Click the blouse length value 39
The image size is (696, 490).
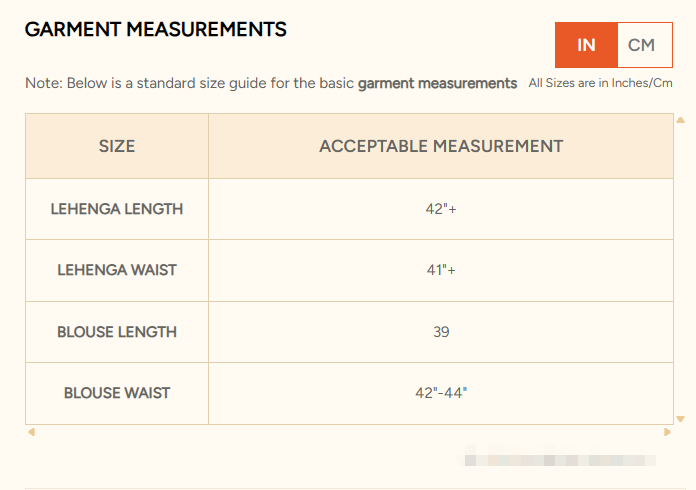pos(441,332)
